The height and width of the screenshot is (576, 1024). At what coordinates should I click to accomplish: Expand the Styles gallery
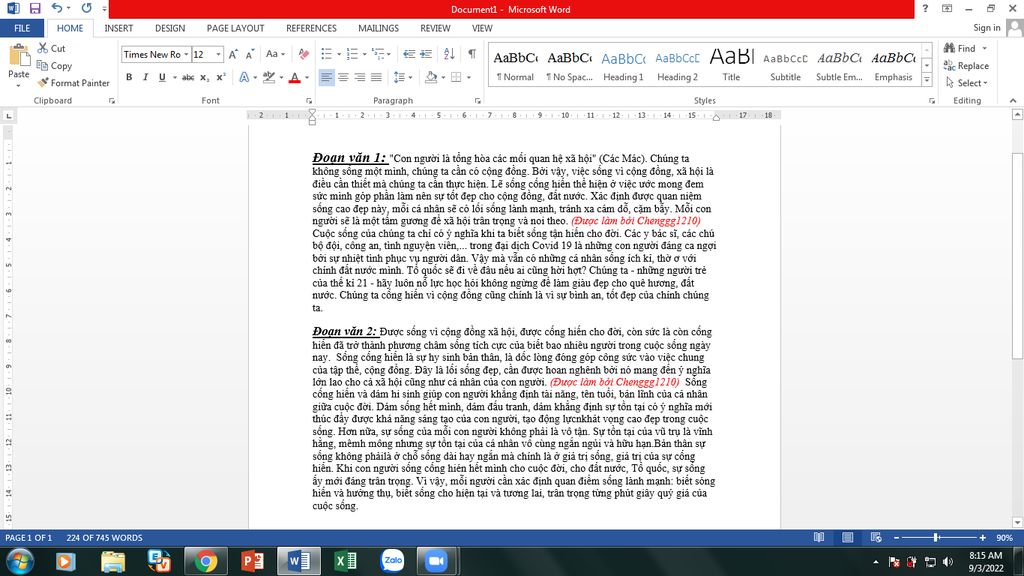tap(927, 80)
